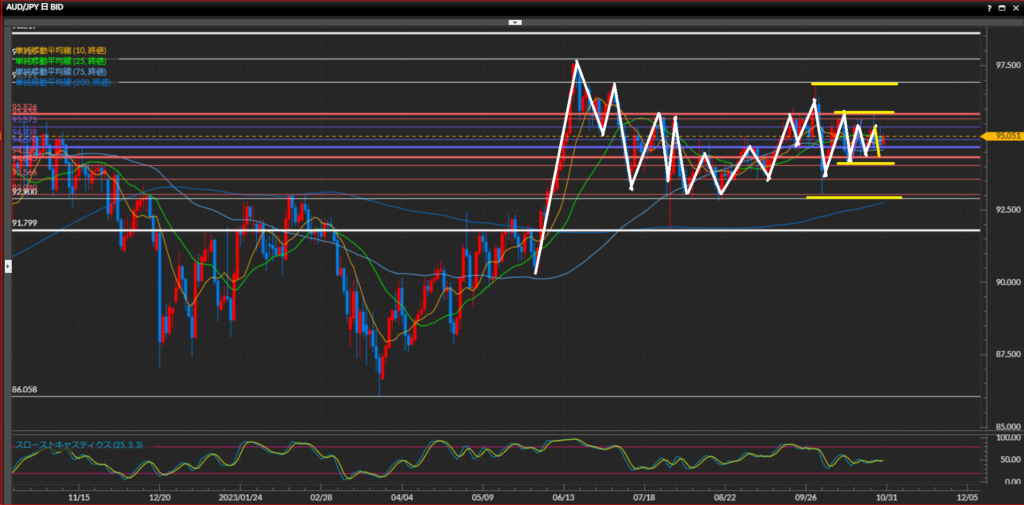This screenshot has height=505, width=1024.
Task: Expand the top toolbar drop-down arrow
Action: (515, 21)
